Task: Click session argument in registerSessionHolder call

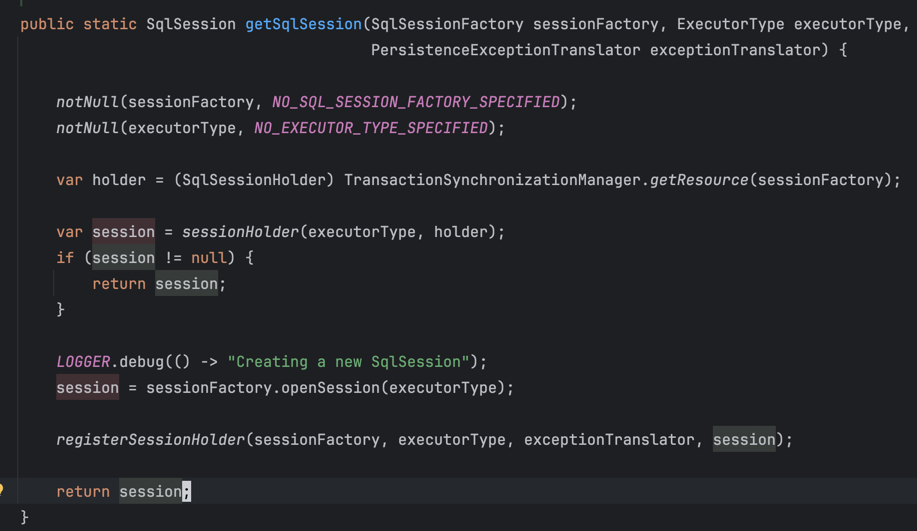Action: click(744, 439)
